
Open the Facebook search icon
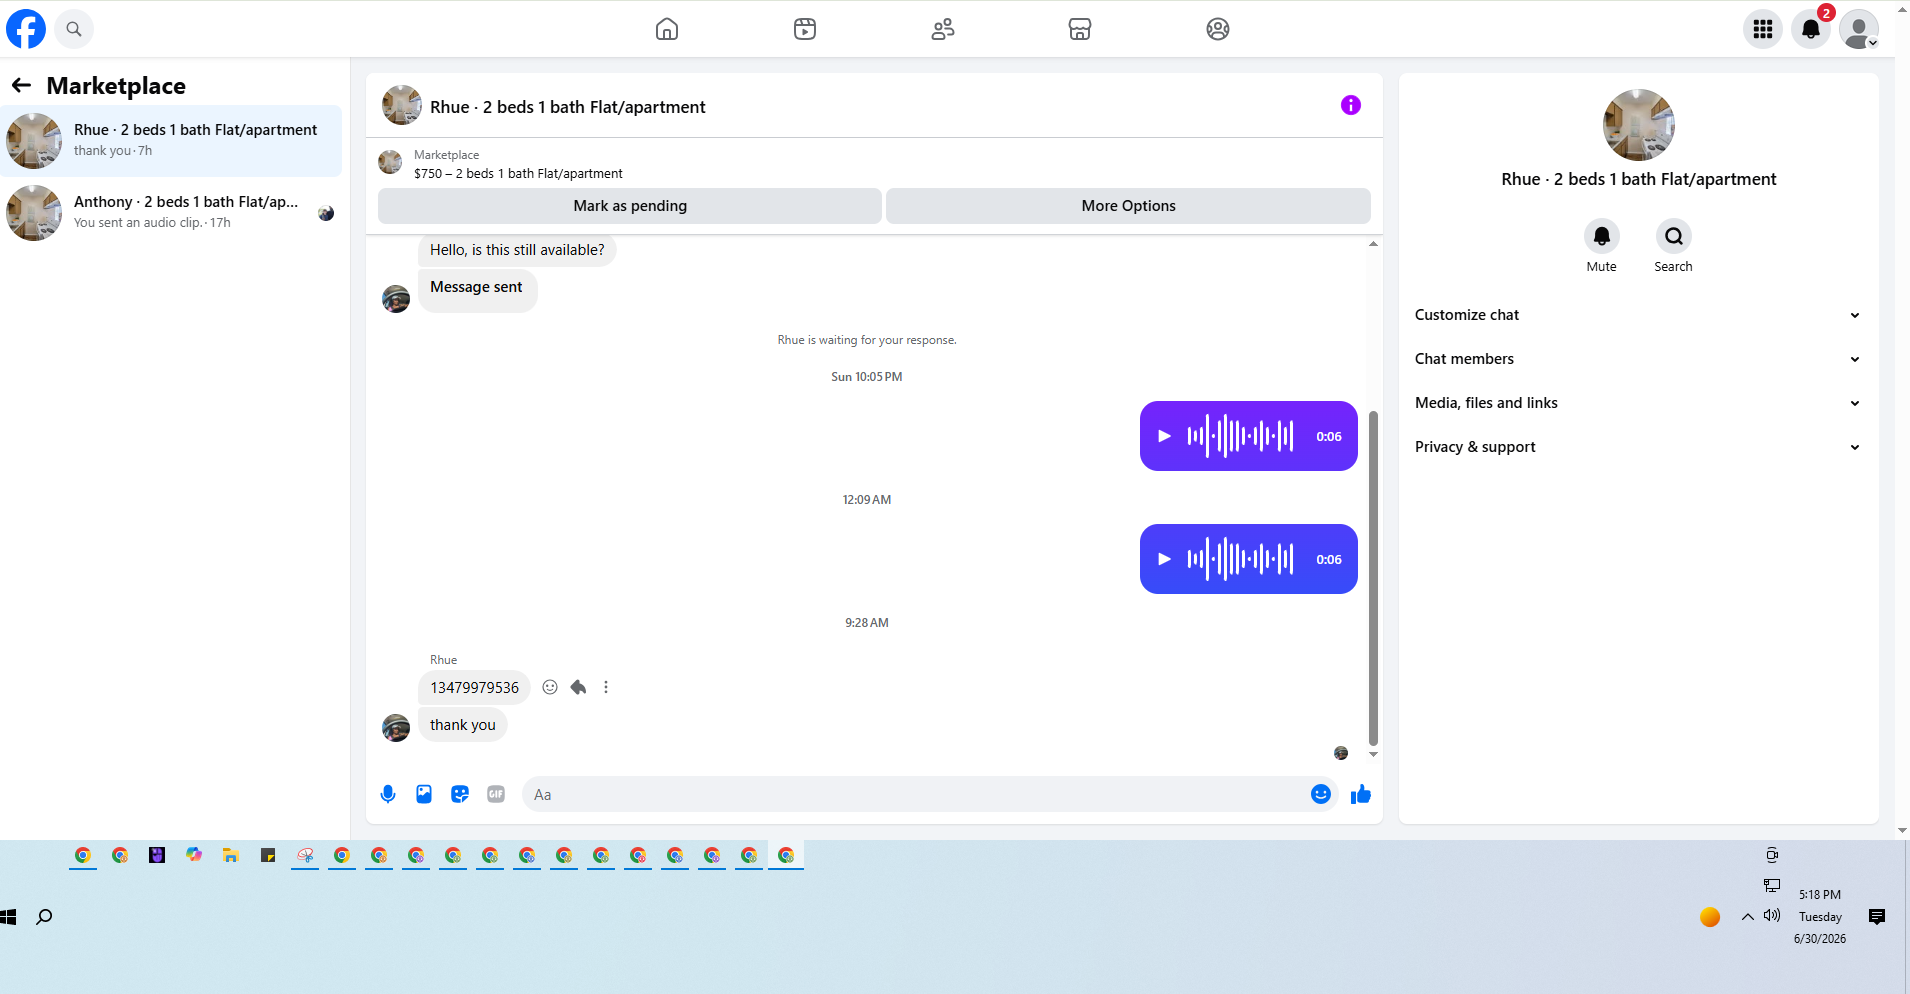click(x=74, y=29)
